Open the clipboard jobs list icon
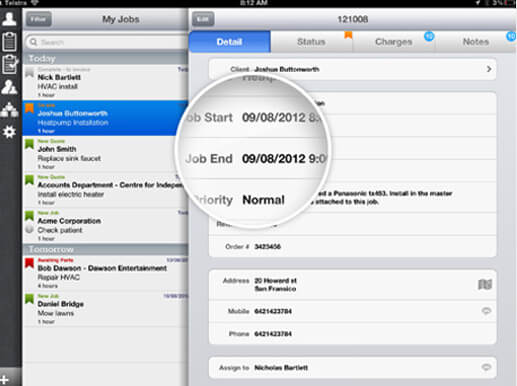517x386 pixels. (9, 41)
